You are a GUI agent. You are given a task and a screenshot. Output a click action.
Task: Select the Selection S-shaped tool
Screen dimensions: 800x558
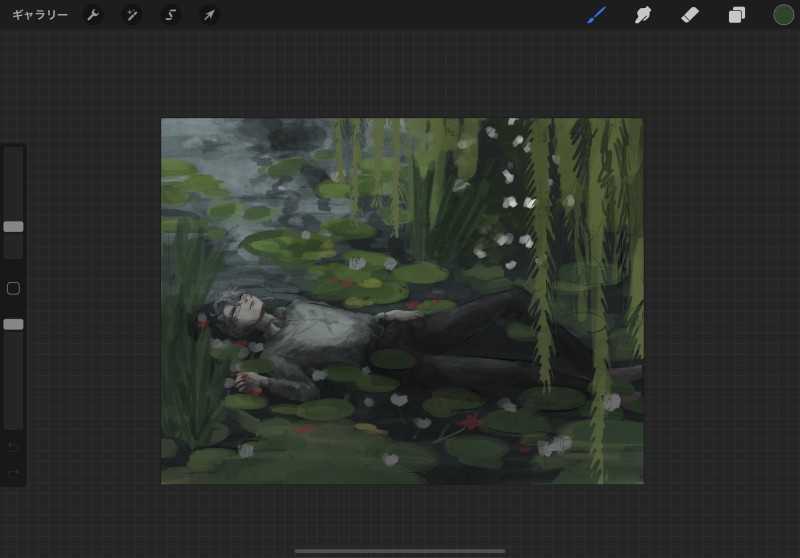tap(170, 15)
